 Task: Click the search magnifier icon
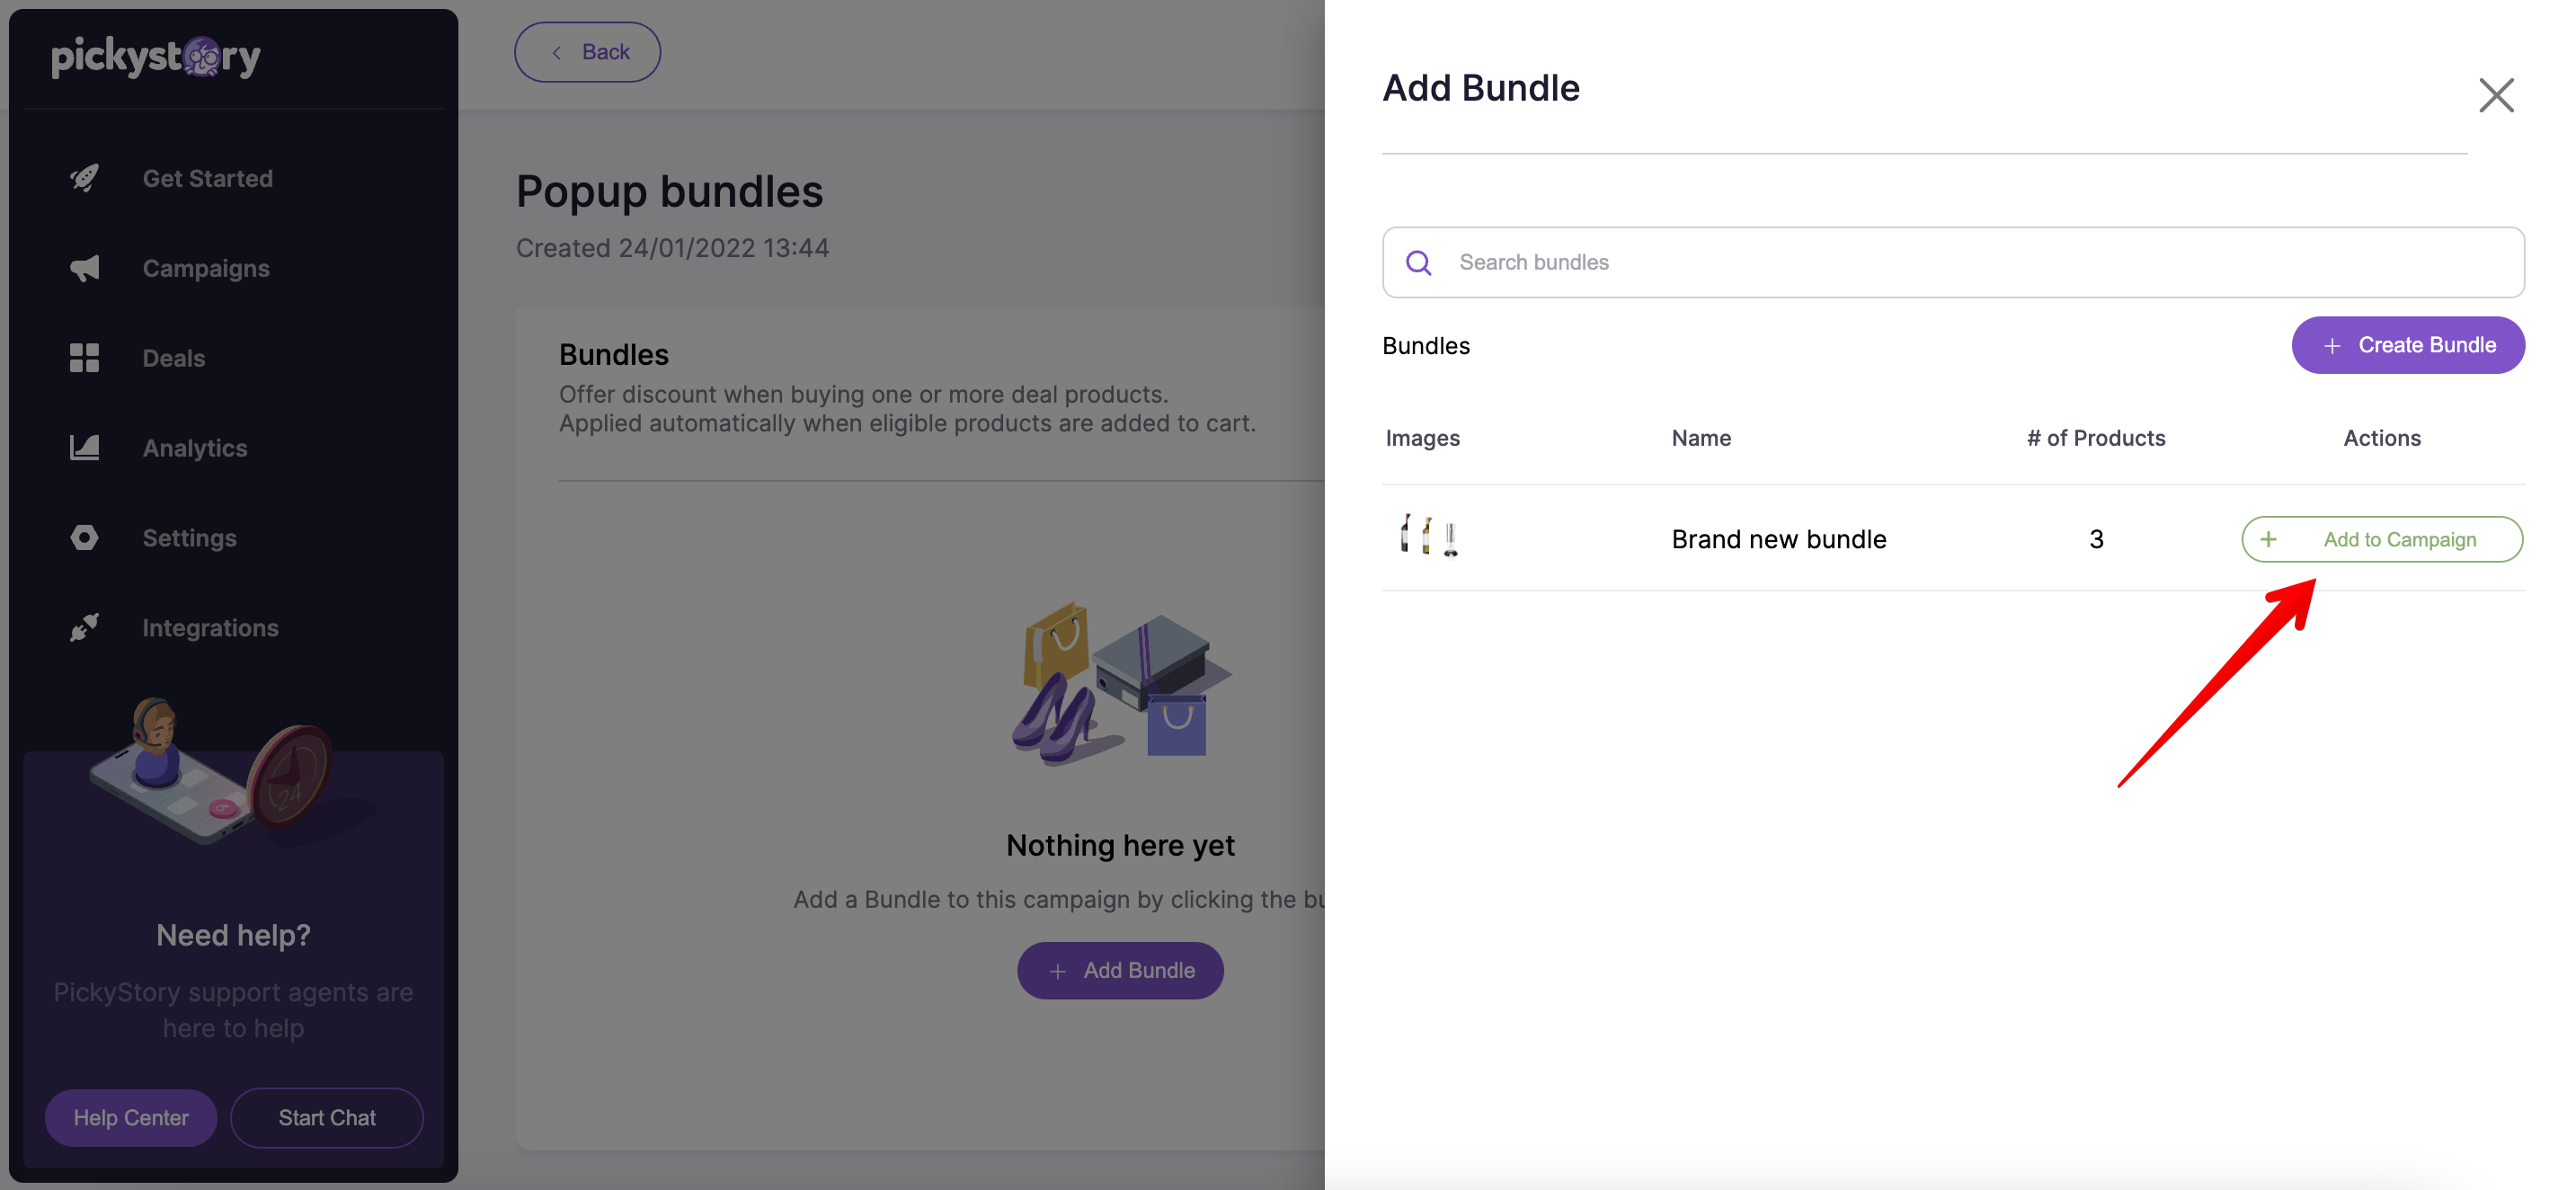pyautogui.click(x=1418, y=262)
